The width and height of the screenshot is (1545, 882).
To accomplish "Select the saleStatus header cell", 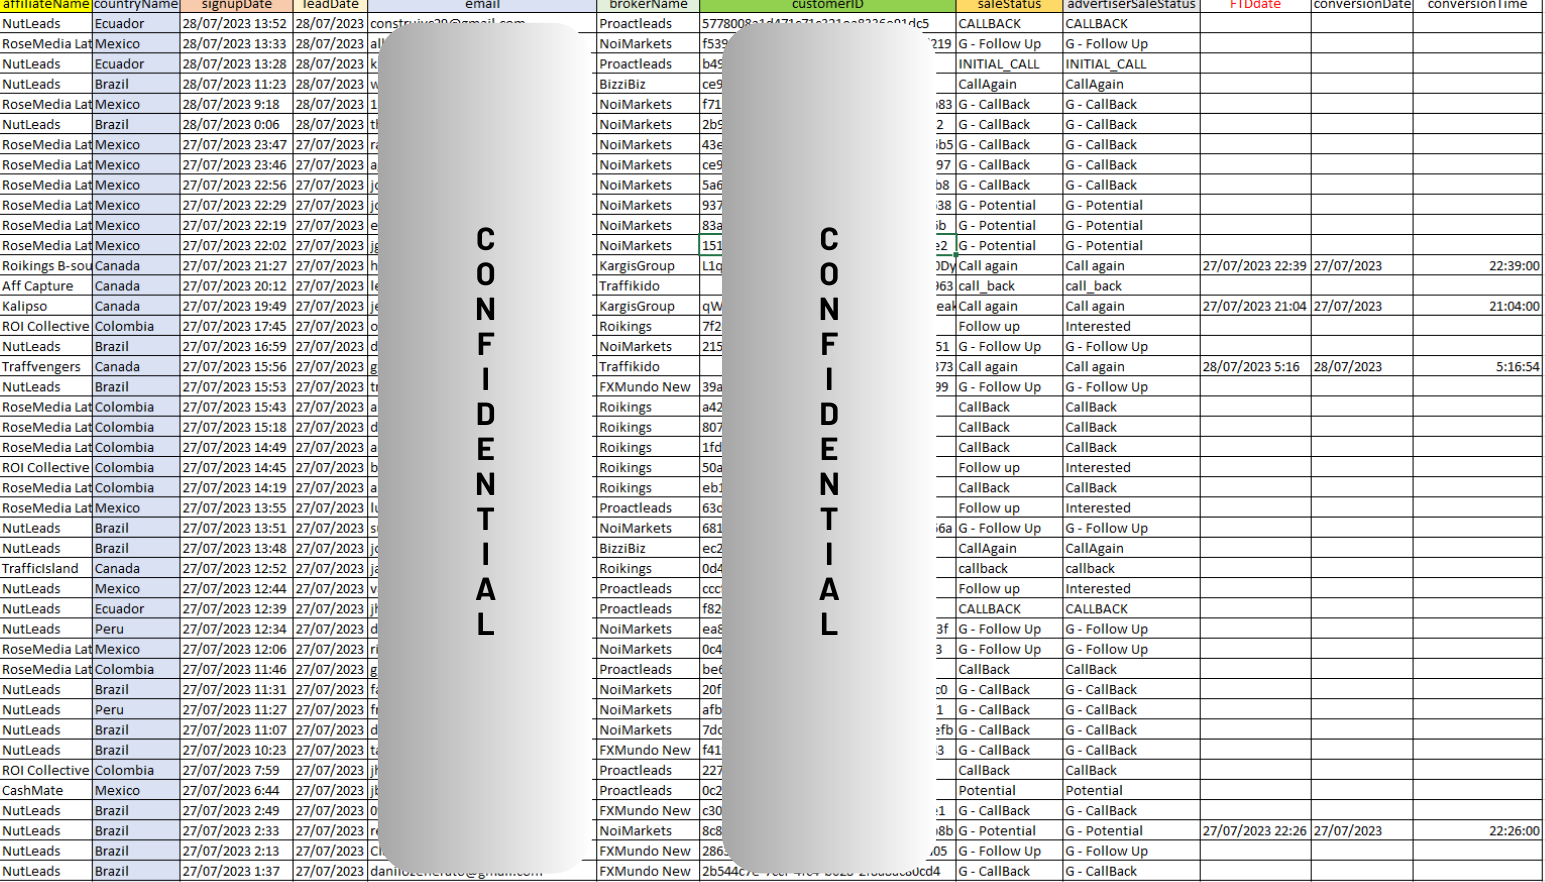I will [x=1009, y=5].
